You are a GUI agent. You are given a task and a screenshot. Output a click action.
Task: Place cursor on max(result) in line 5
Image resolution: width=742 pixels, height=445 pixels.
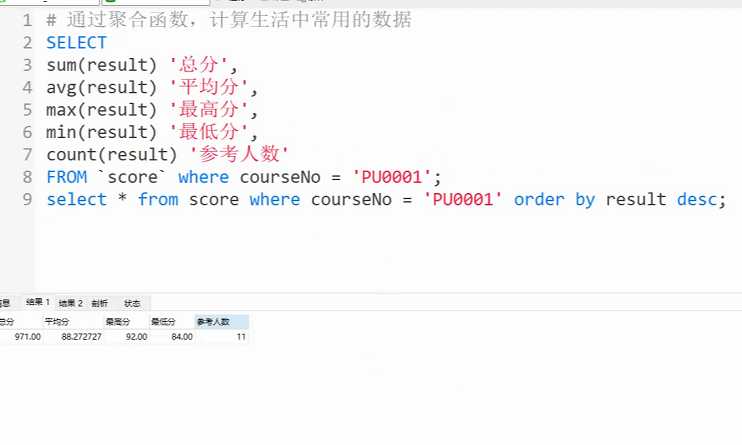click(x=101, y=110)
